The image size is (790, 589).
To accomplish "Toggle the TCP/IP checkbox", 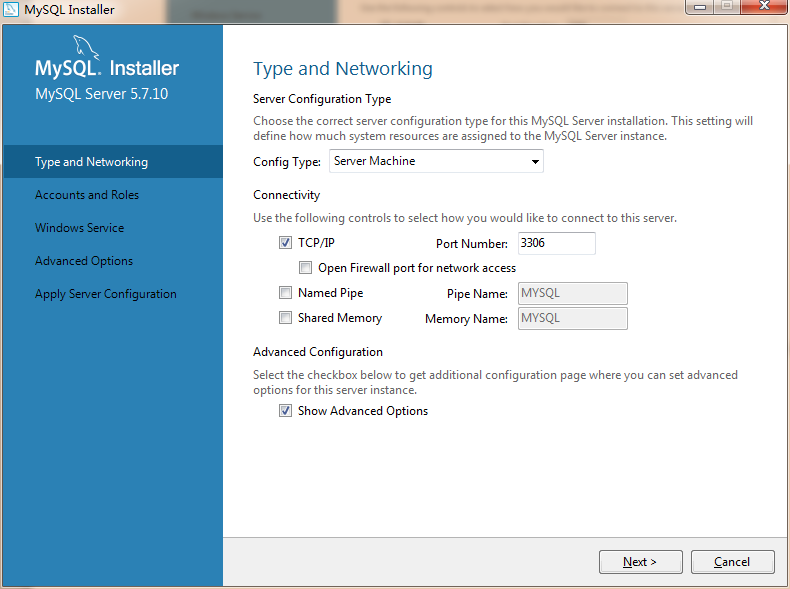I will click(286, 243).
